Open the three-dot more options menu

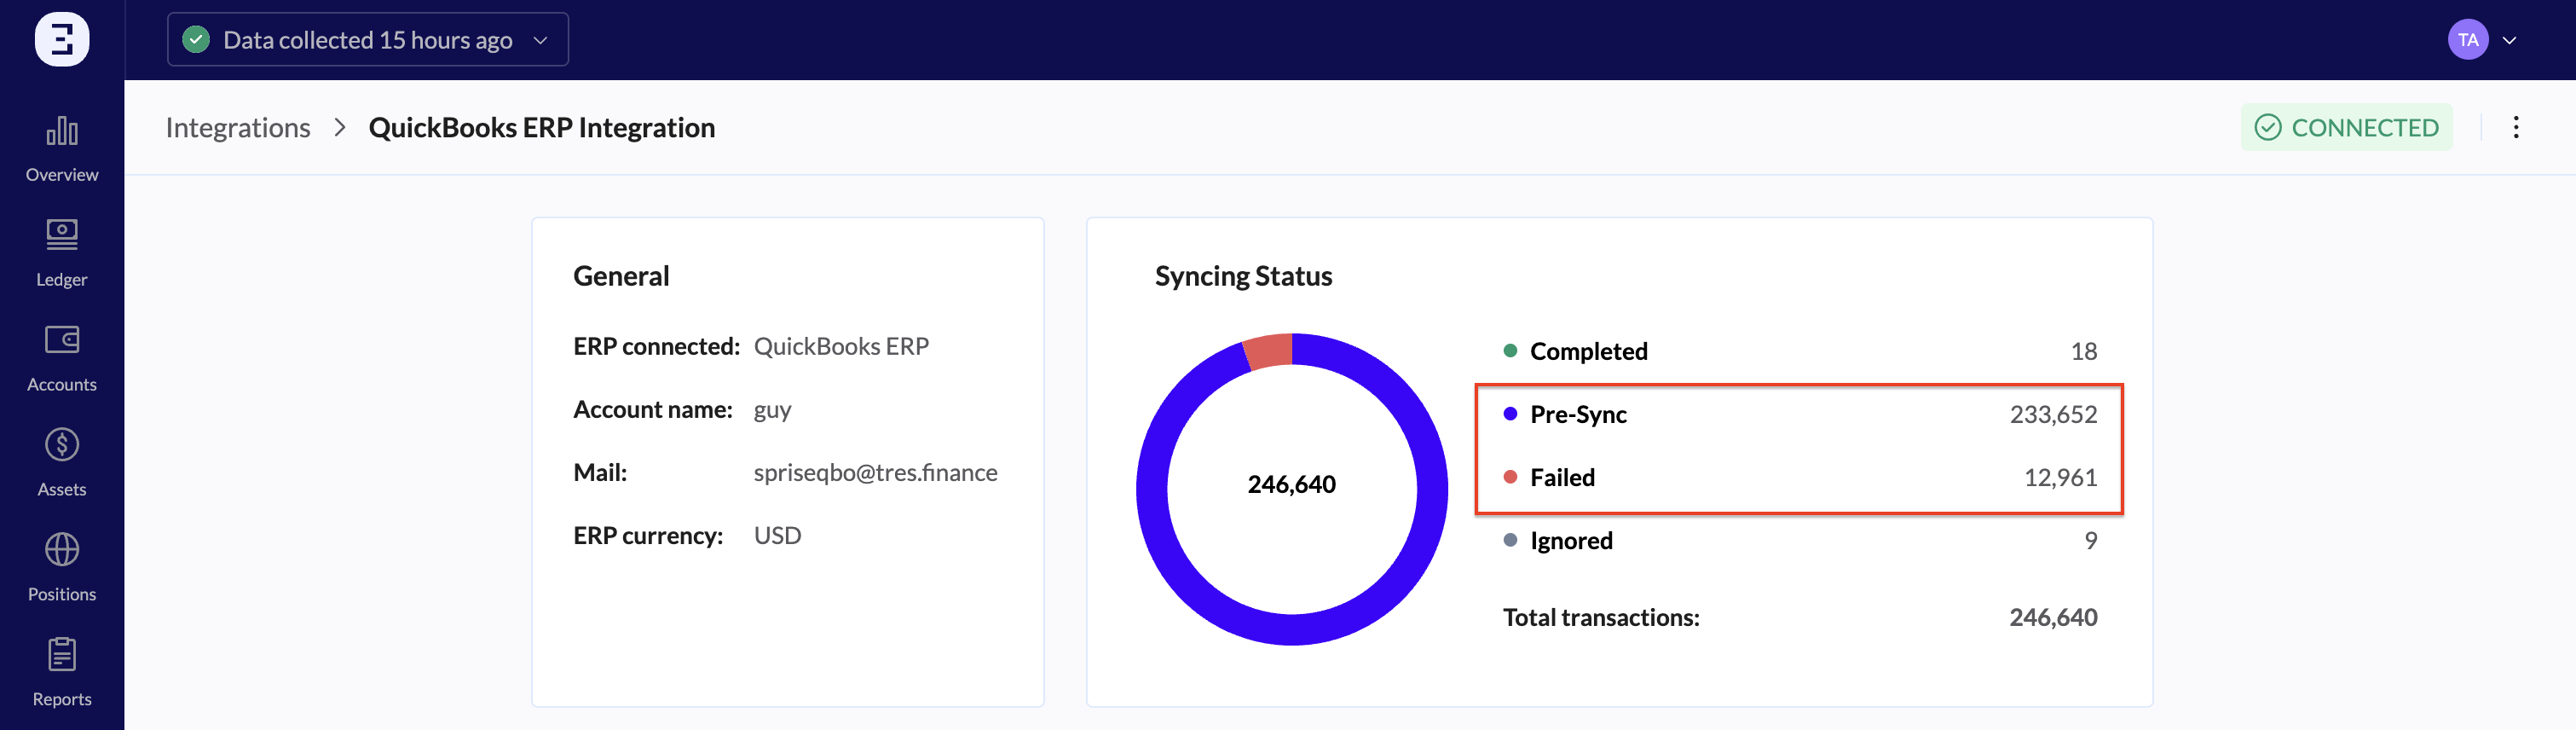[x=2515, y=128]
